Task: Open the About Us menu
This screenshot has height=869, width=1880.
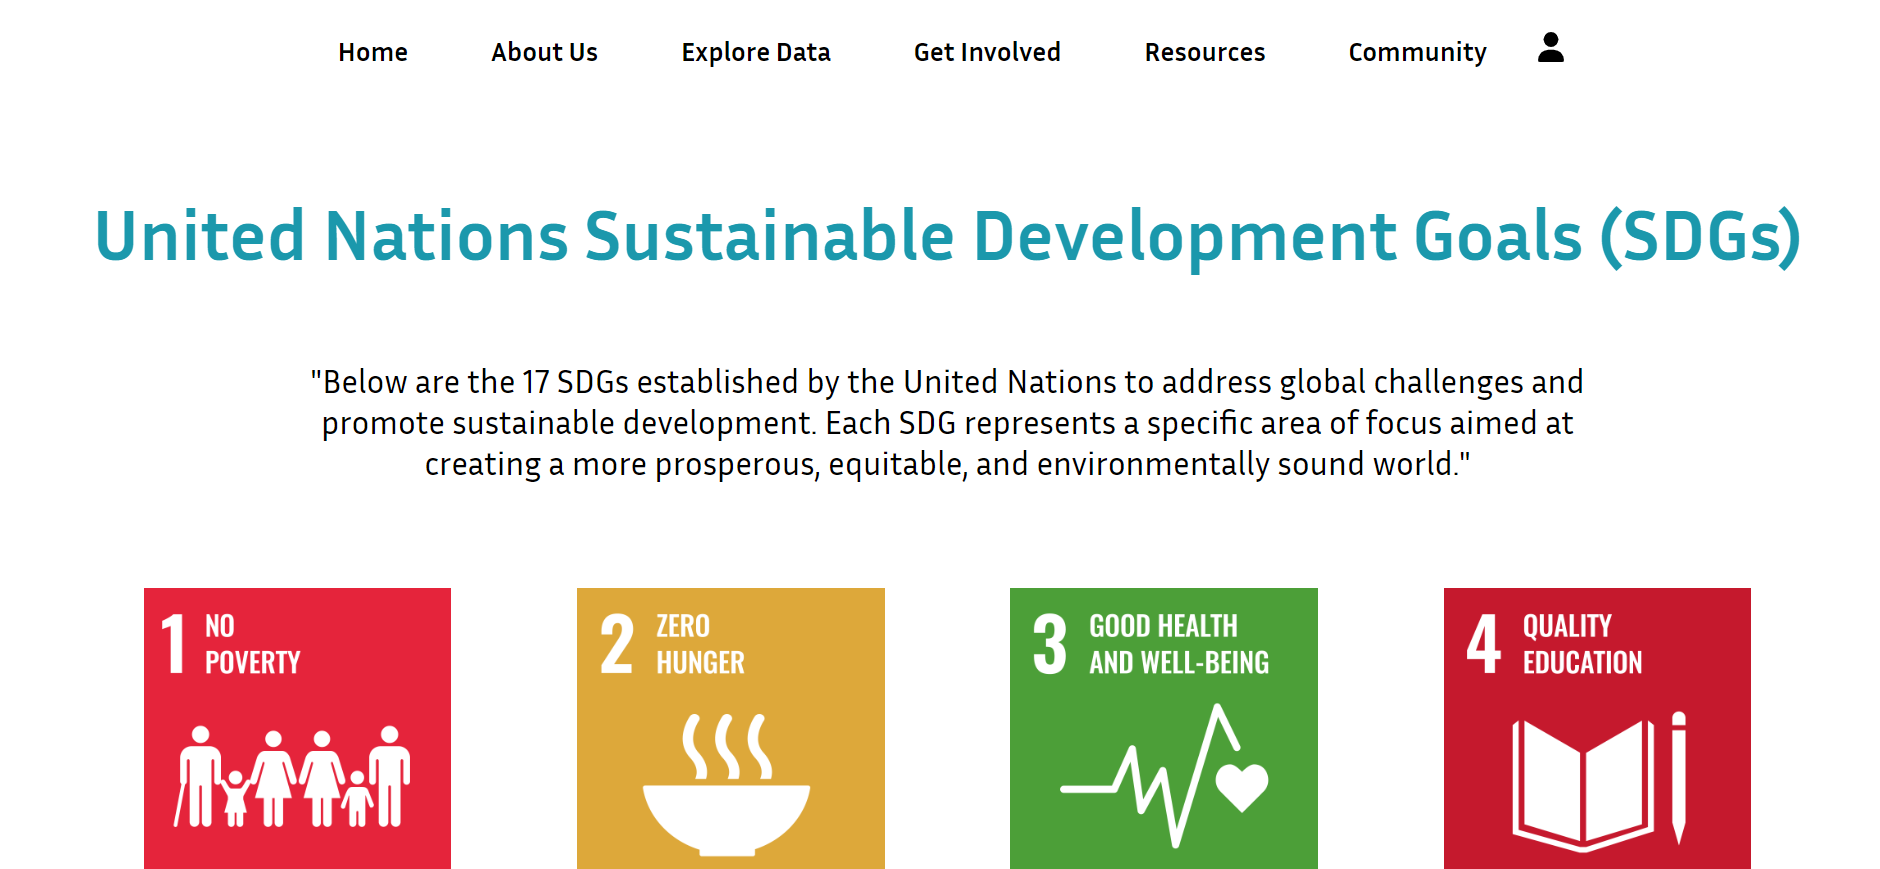Action: (x=544, y=52)
